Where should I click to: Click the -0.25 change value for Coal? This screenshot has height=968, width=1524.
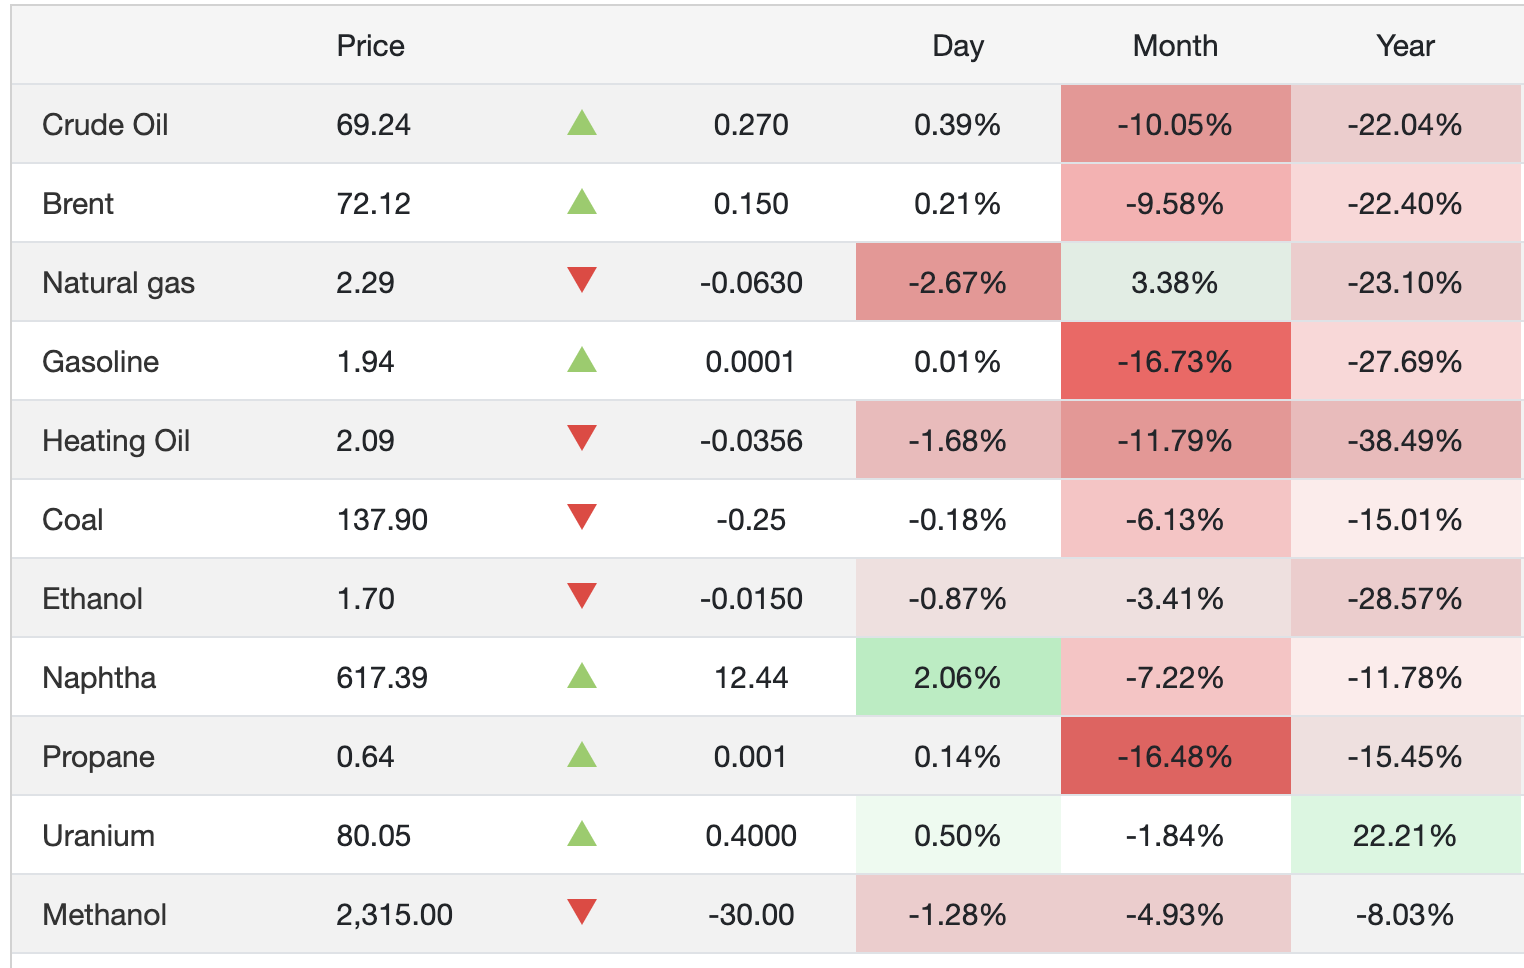point(751,520)
